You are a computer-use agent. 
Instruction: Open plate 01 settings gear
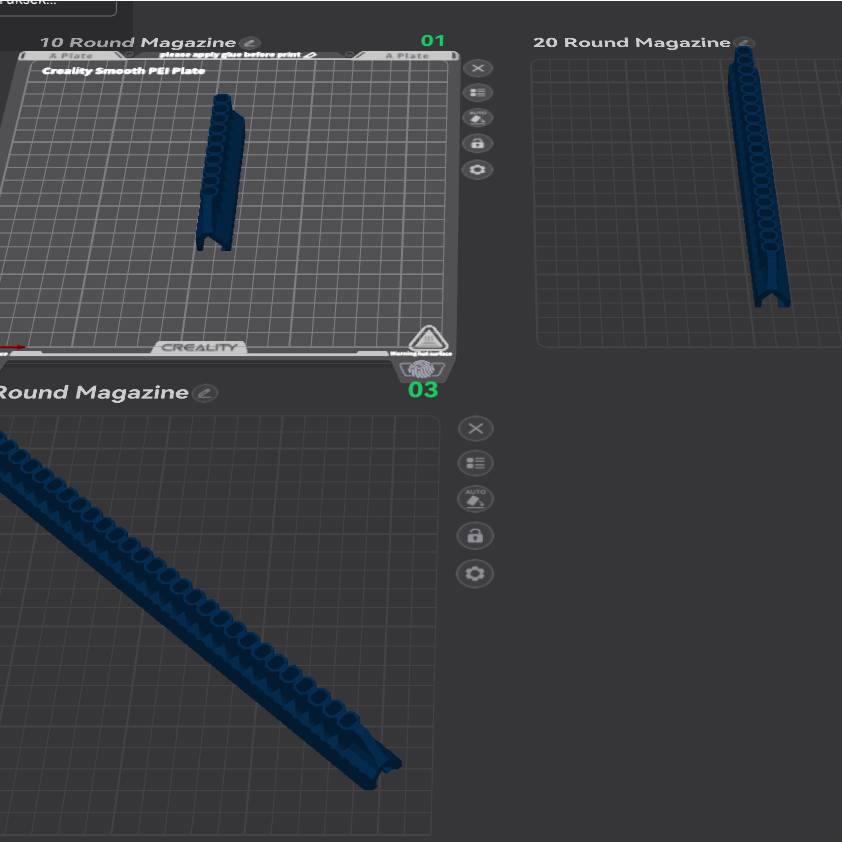pos(478,170)
